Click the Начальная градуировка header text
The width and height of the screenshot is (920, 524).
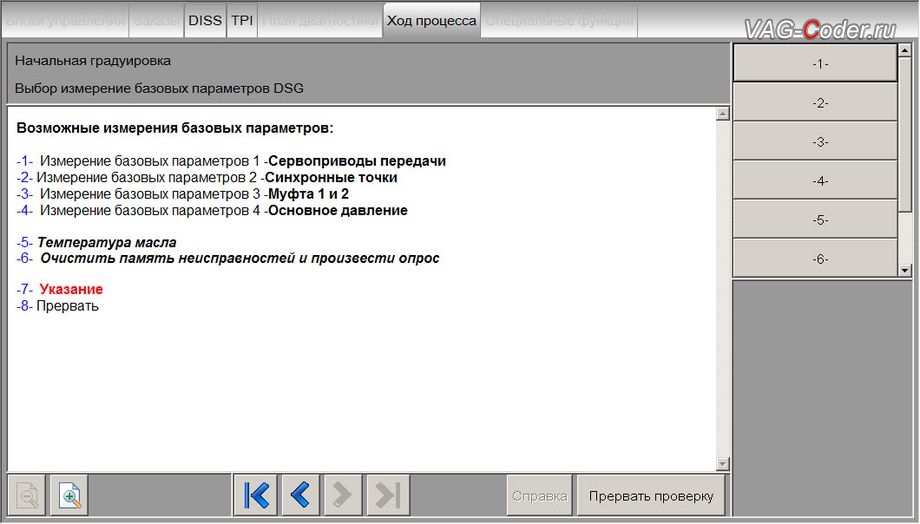93,60
